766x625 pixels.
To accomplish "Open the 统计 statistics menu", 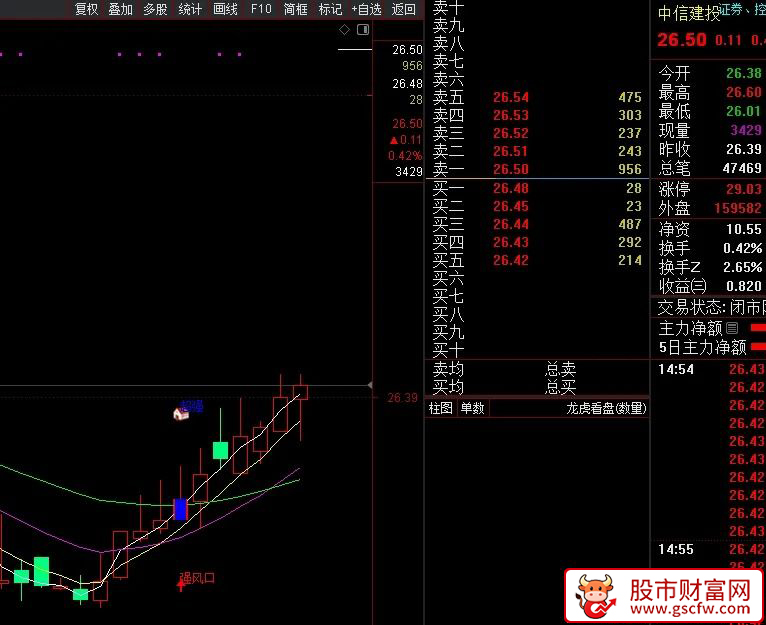I will [190, 9].
